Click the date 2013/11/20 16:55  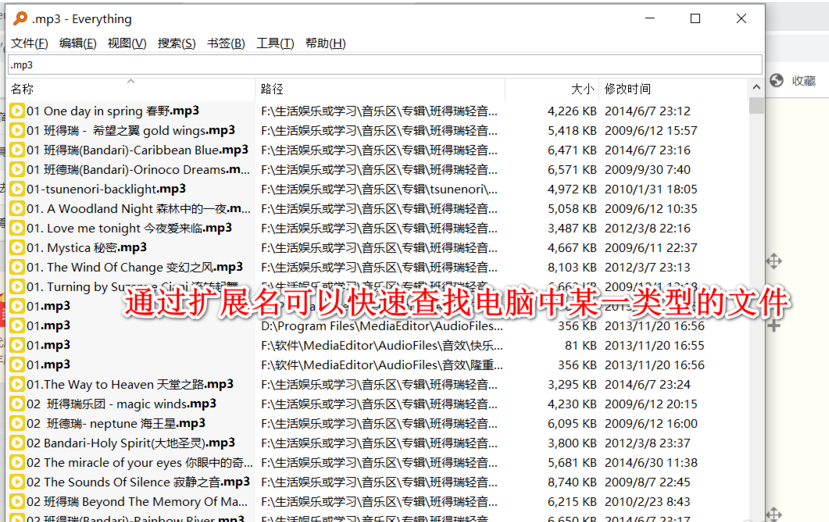655,345
